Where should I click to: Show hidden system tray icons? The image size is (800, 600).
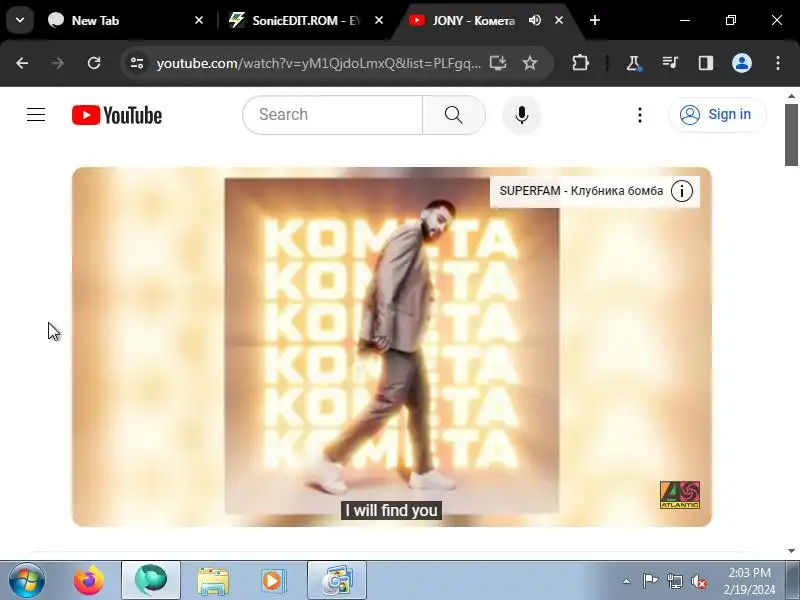click(627, 581)
